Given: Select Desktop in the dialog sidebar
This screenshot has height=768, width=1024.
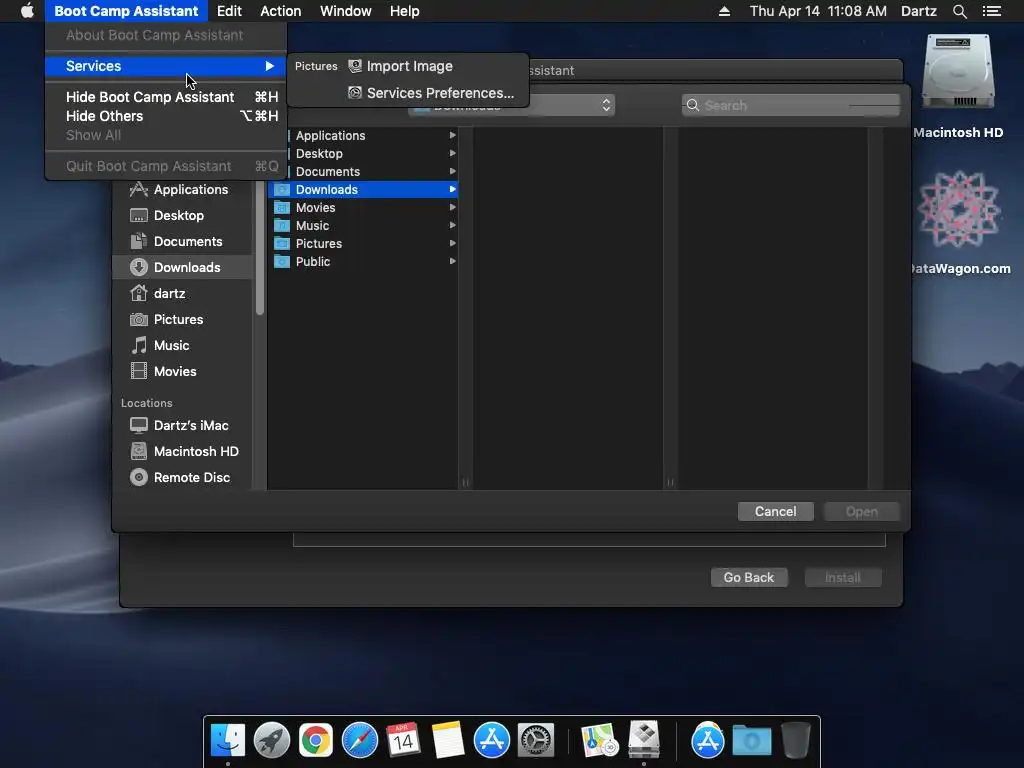Looking at the screenshot, I should (182, 216).
